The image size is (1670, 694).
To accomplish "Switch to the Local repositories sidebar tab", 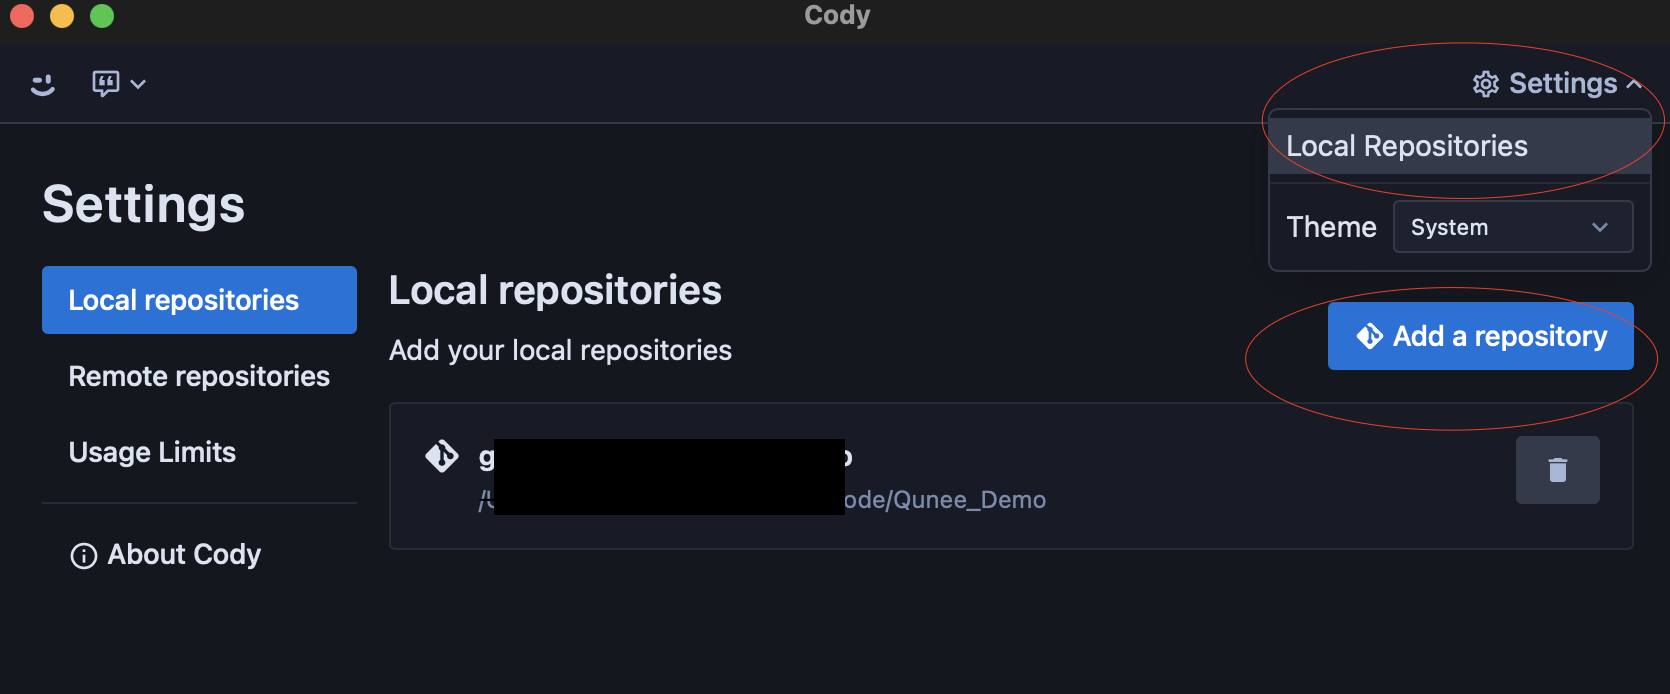I will coord(199,300).
